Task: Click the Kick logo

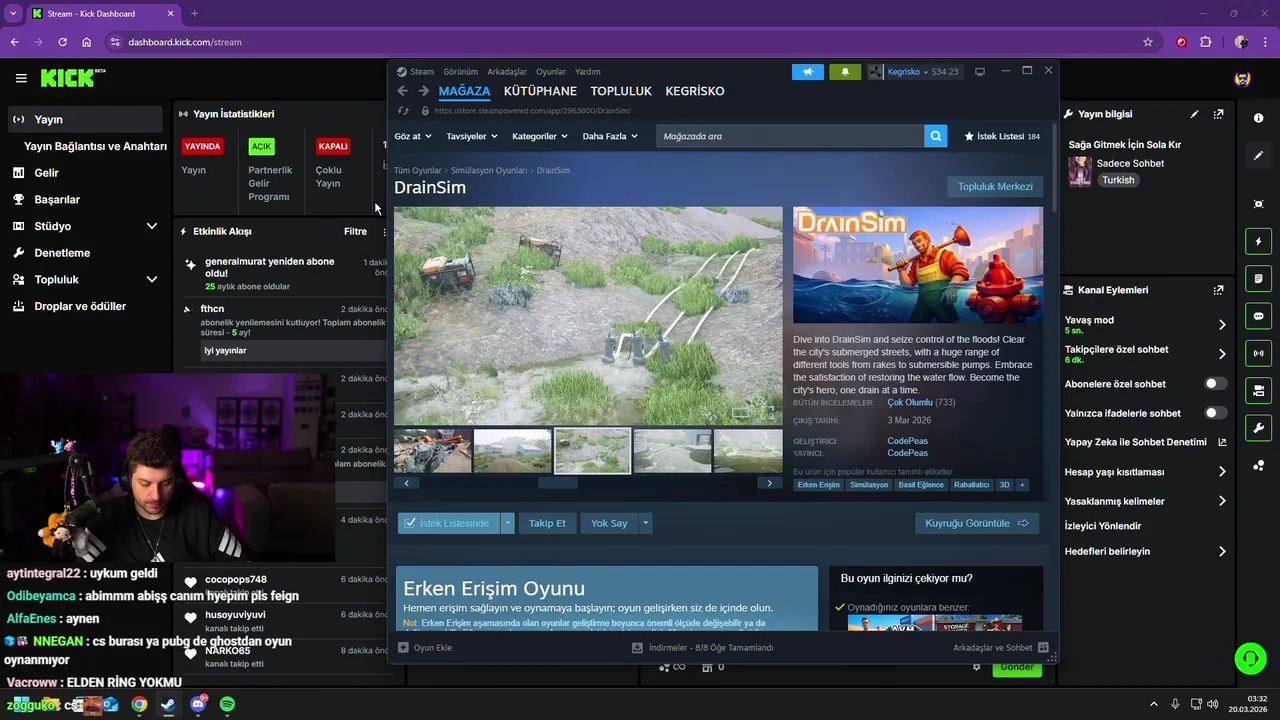Action: [x=73, y=78]
